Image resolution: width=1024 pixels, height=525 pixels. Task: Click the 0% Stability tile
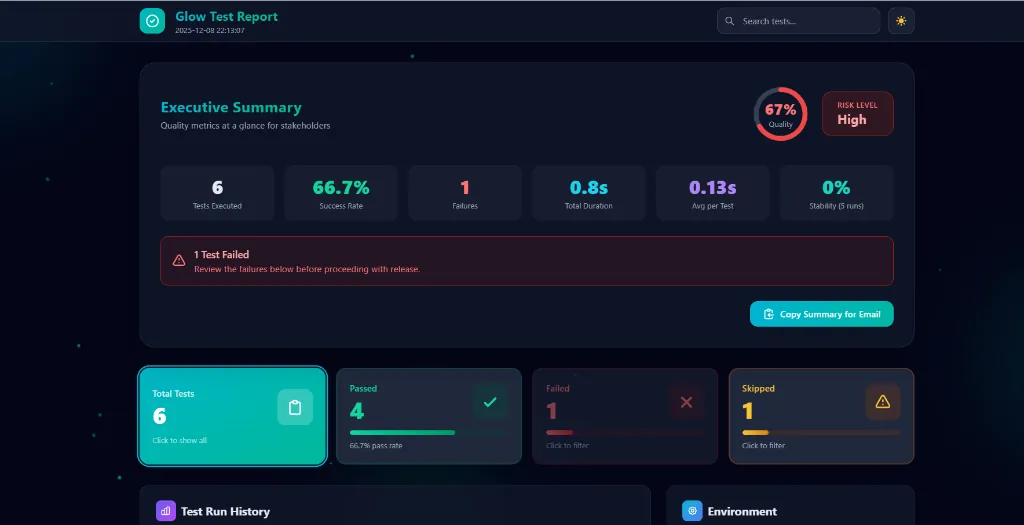(837, 193)
